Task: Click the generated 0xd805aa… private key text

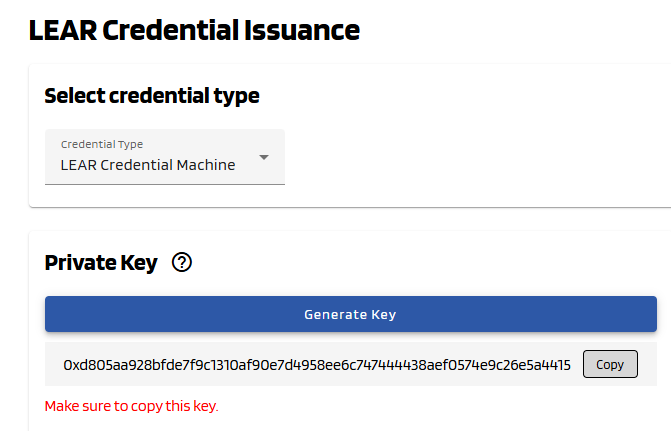Action: tap(317, 365)
